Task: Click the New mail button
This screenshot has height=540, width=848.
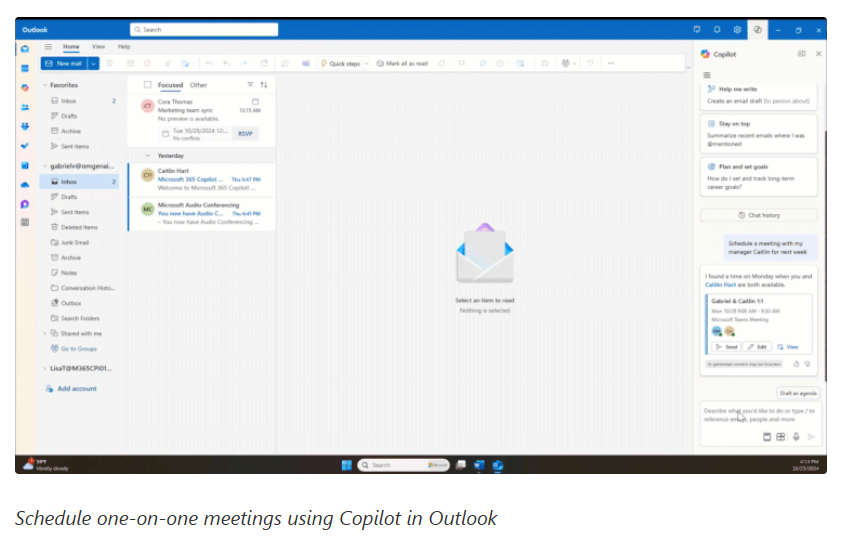Action: click(x=64, y=63)
